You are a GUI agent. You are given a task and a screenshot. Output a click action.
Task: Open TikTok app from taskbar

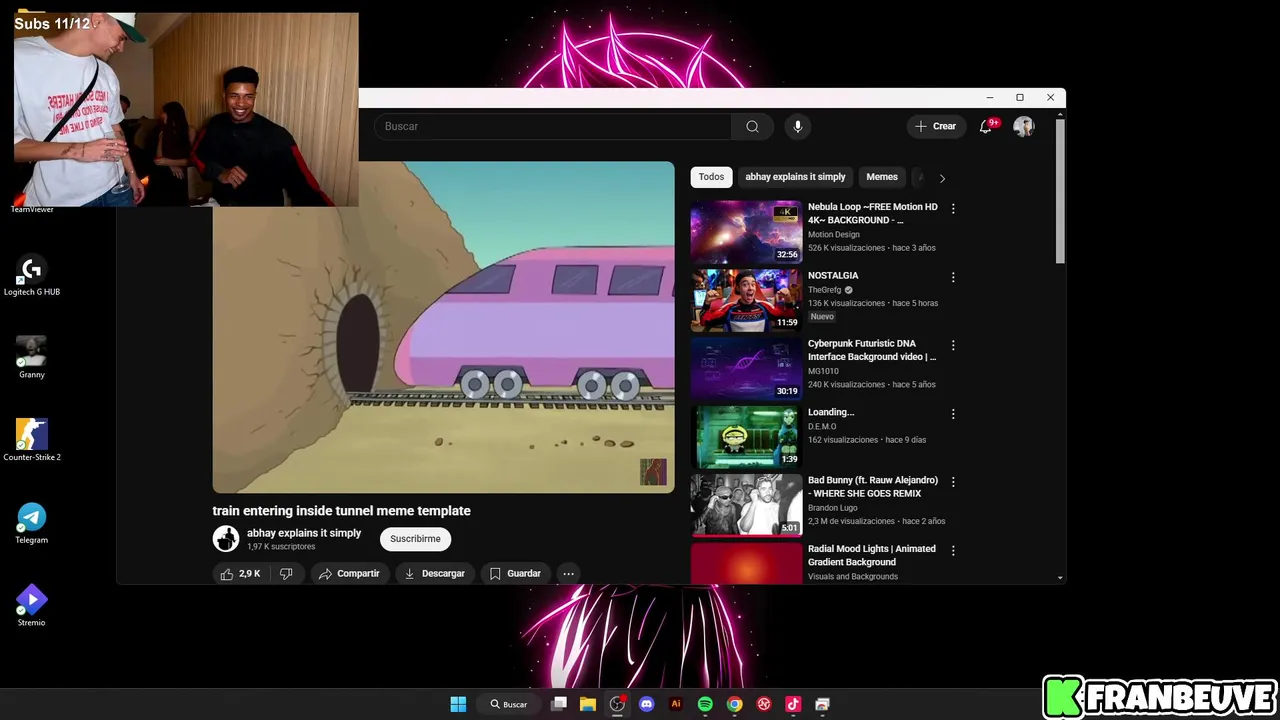tap(793, 704)
